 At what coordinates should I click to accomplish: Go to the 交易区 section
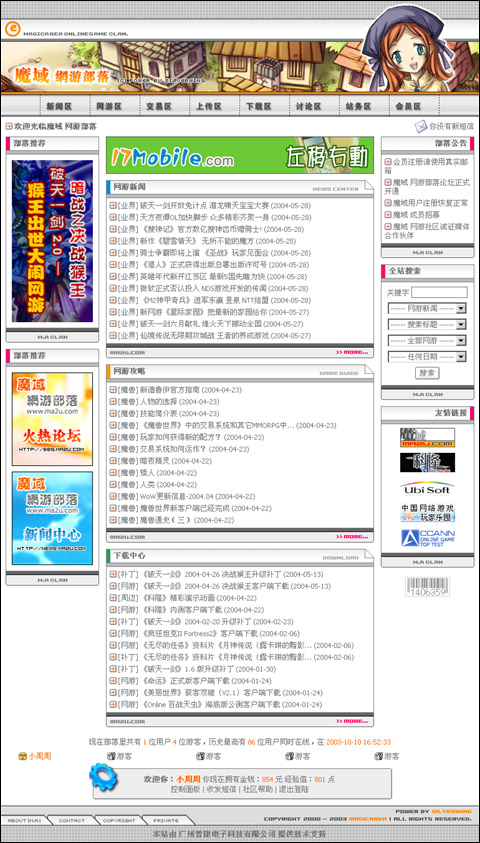(159, 106)
